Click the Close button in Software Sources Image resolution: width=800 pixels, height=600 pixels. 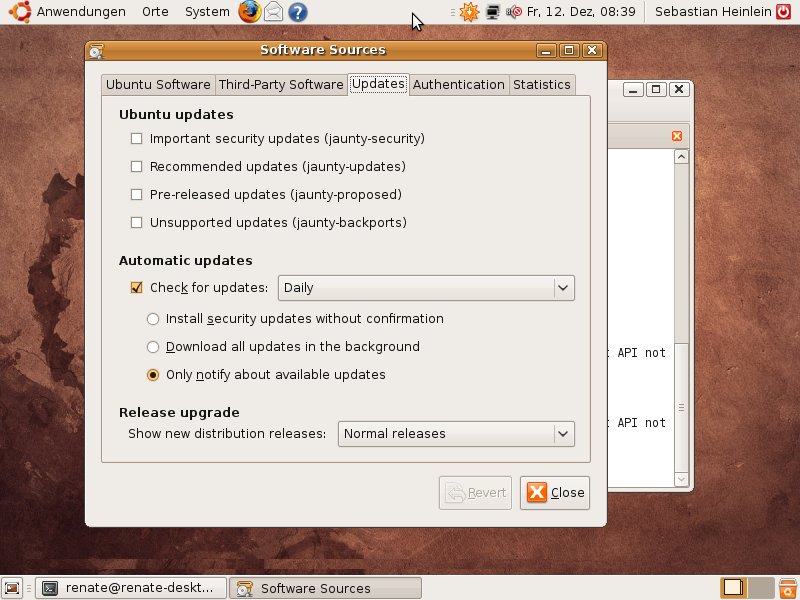click(555, 493)
